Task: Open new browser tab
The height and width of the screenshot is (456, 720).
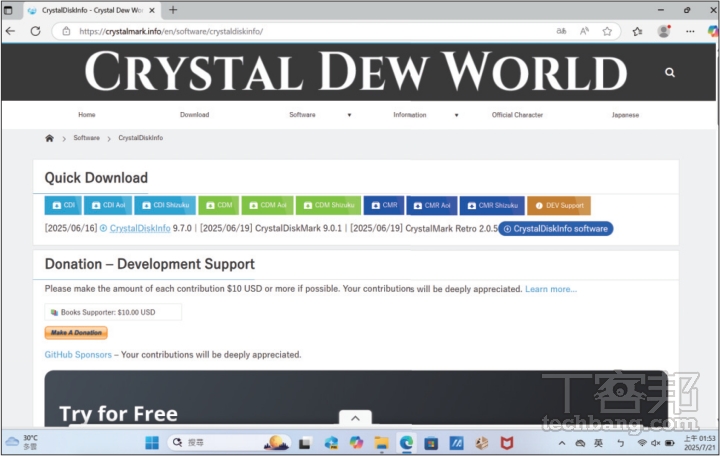Action: click(x=173, y=10)
